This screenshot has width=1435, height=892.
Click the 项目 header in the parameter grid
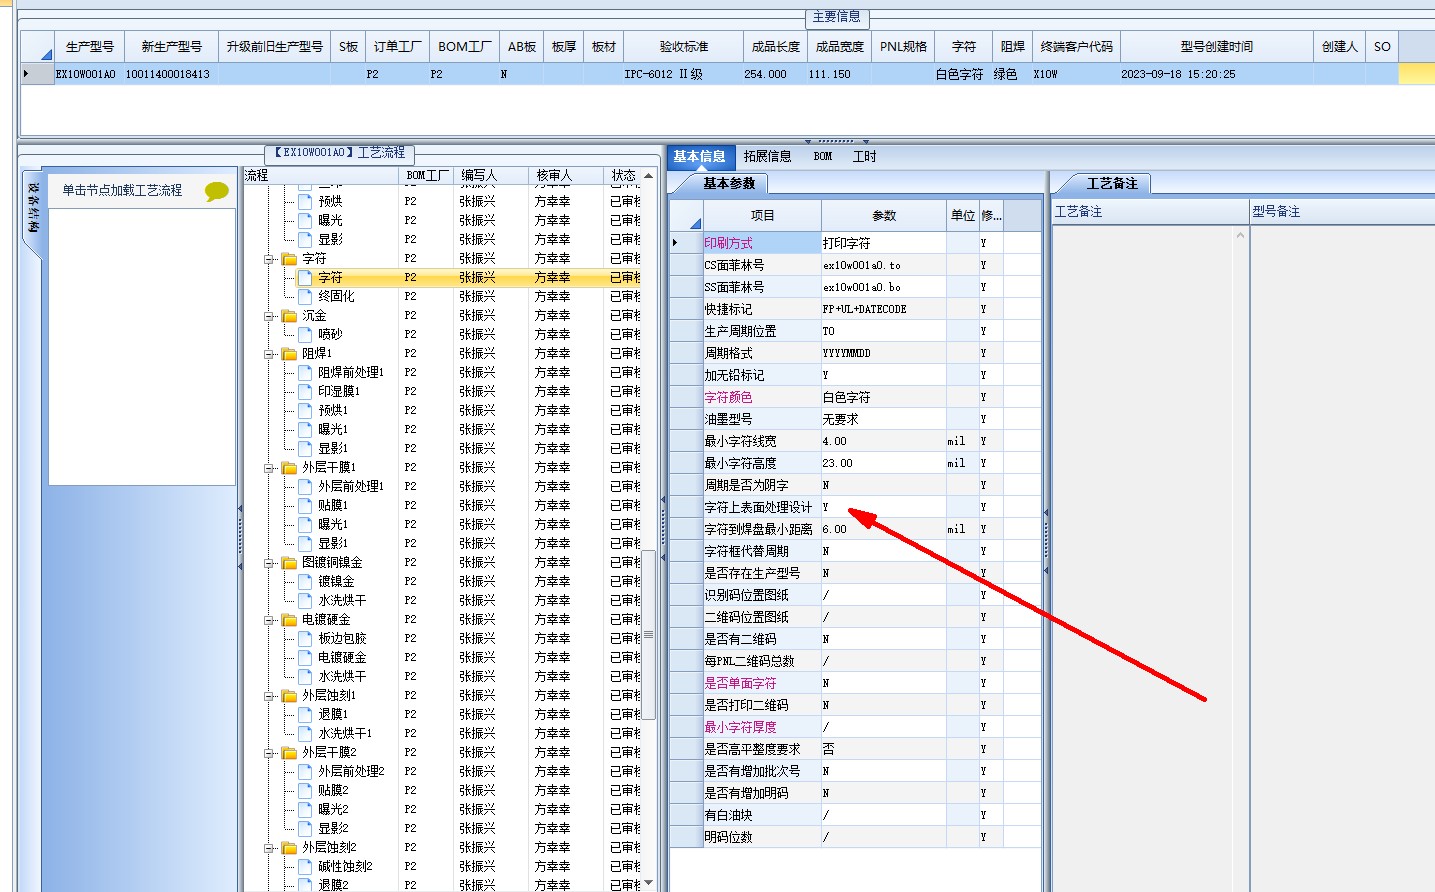pos(762,216)
